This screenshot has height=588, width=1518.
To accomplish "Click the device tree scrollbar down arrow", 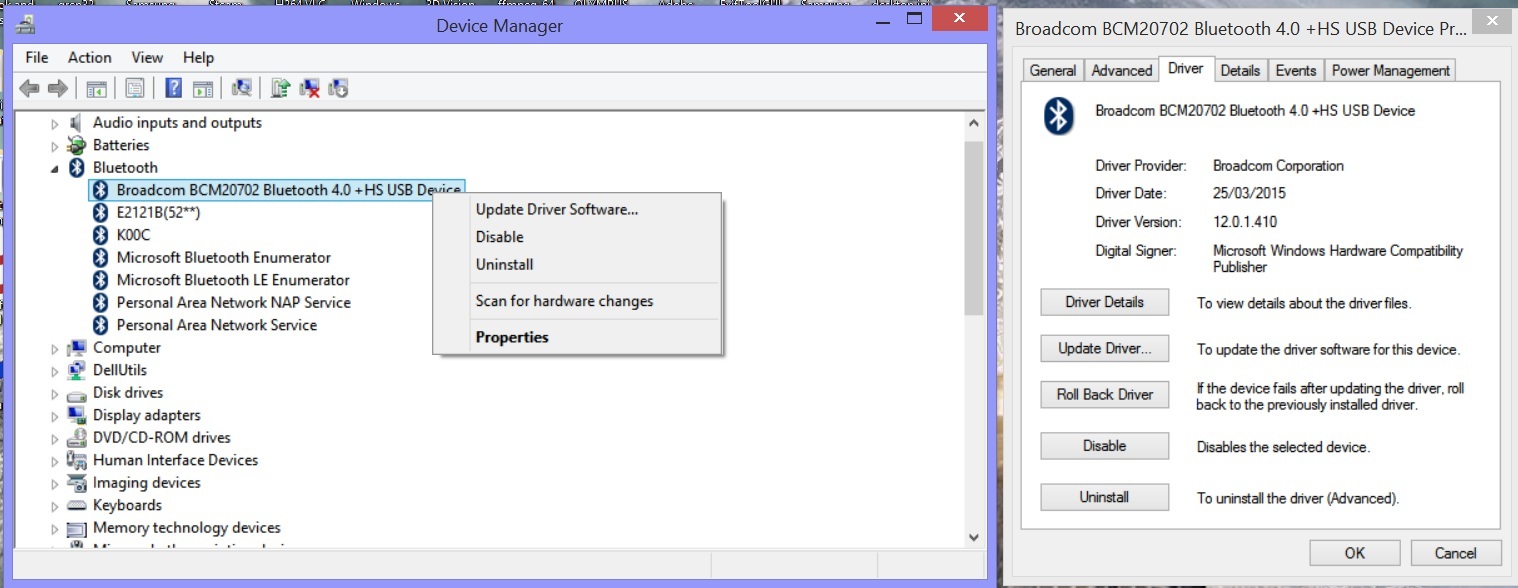I will click(974, 537).
